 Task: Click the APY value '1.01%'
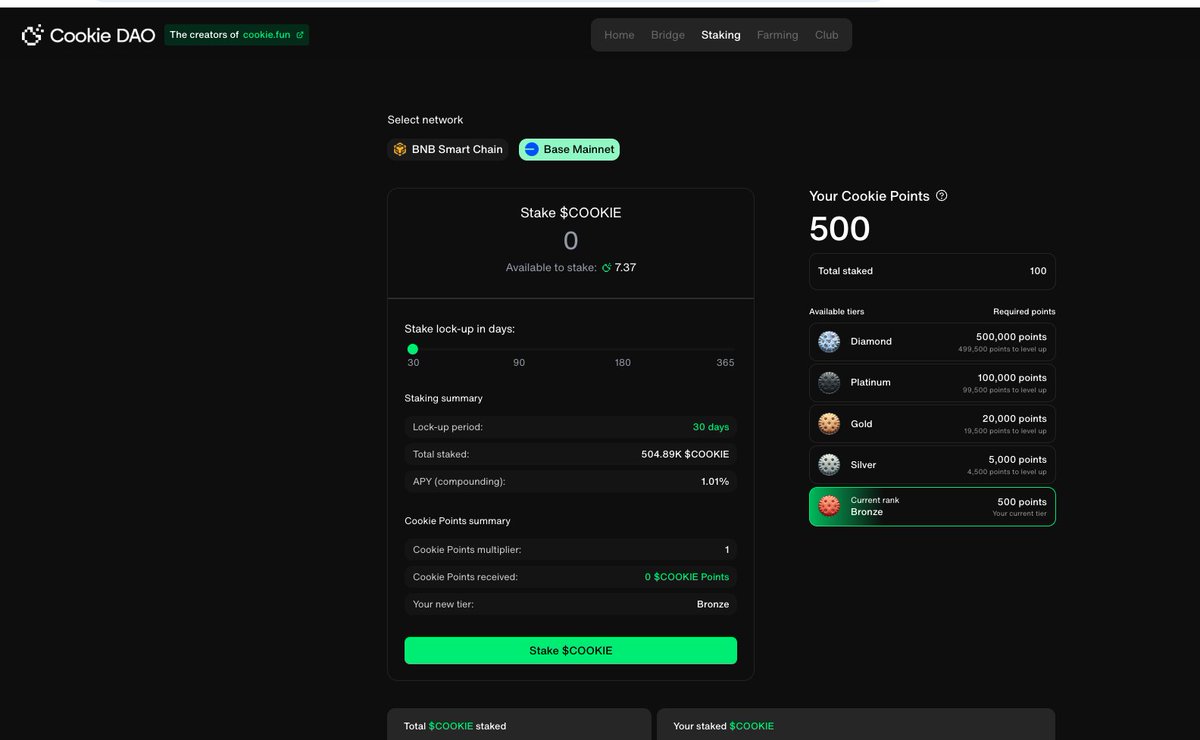point(715,482)
